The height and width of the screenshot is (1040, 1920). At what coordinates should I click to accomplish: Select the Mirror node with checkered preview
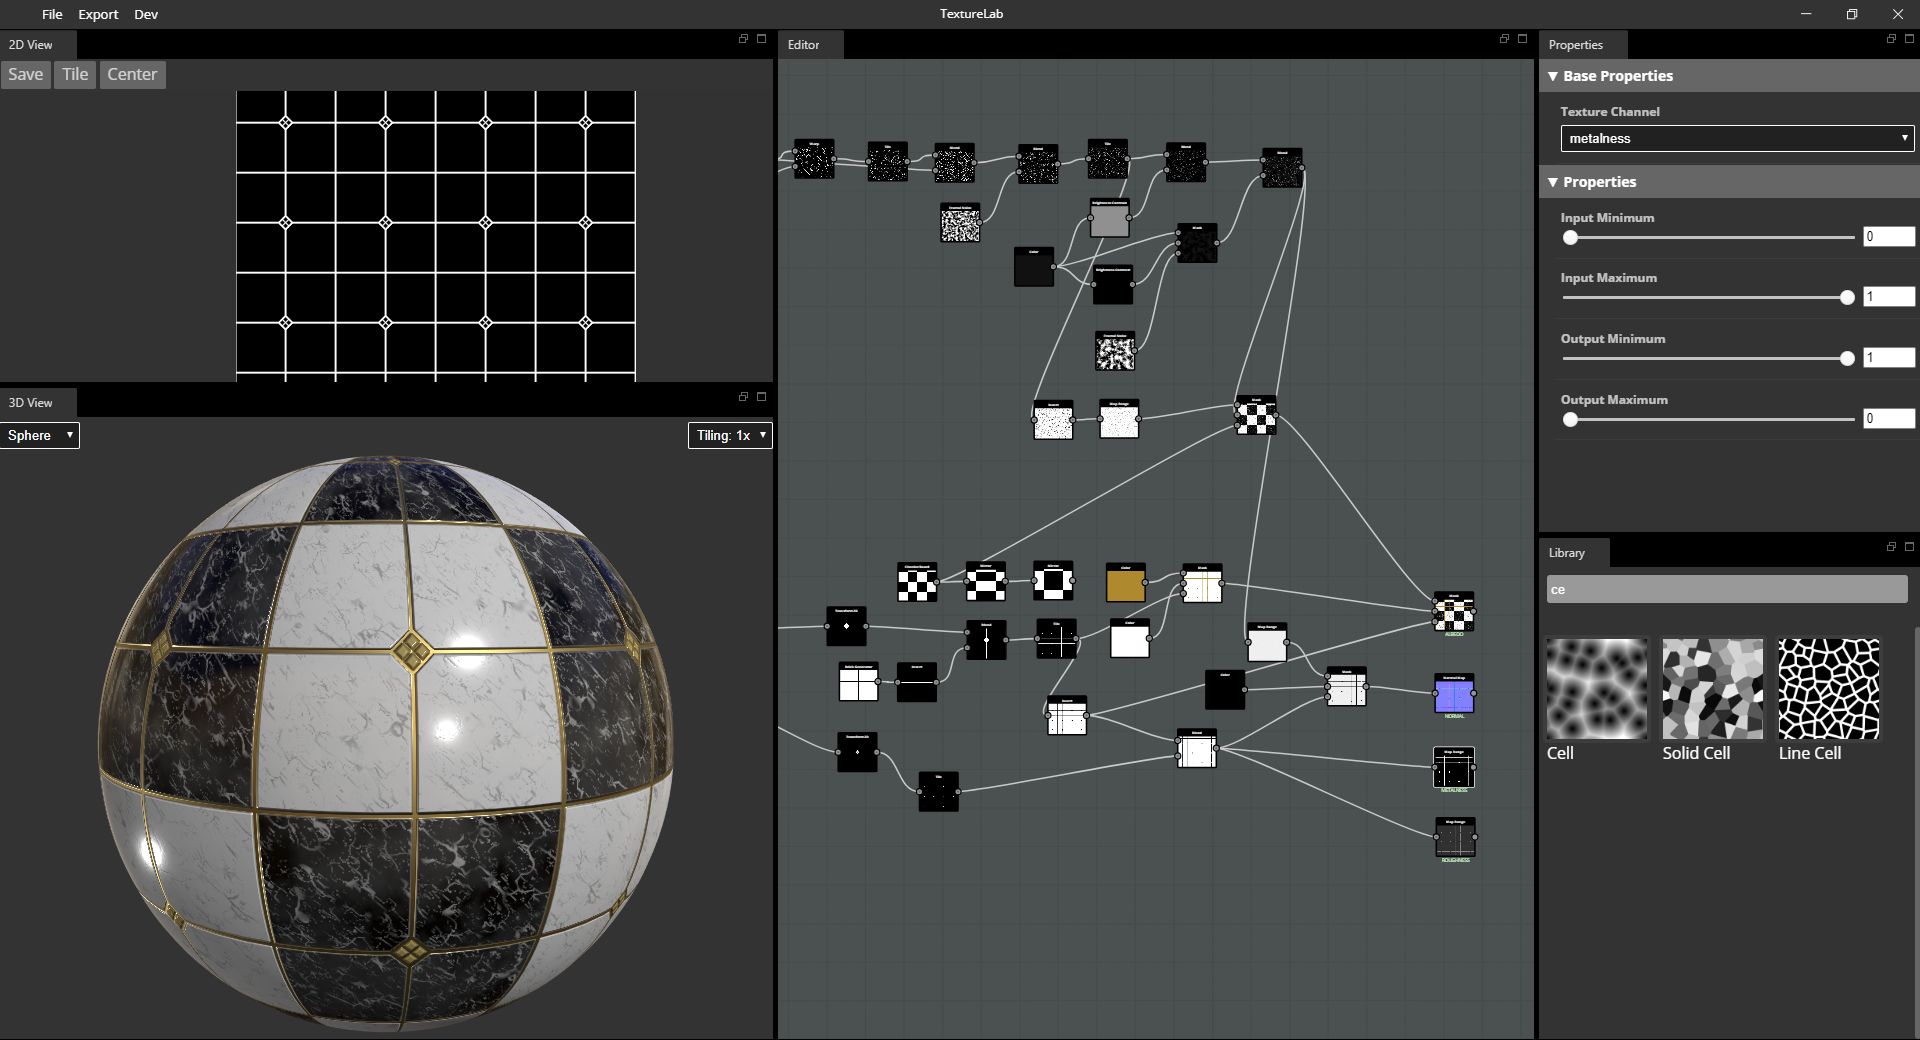pos(986,580)
